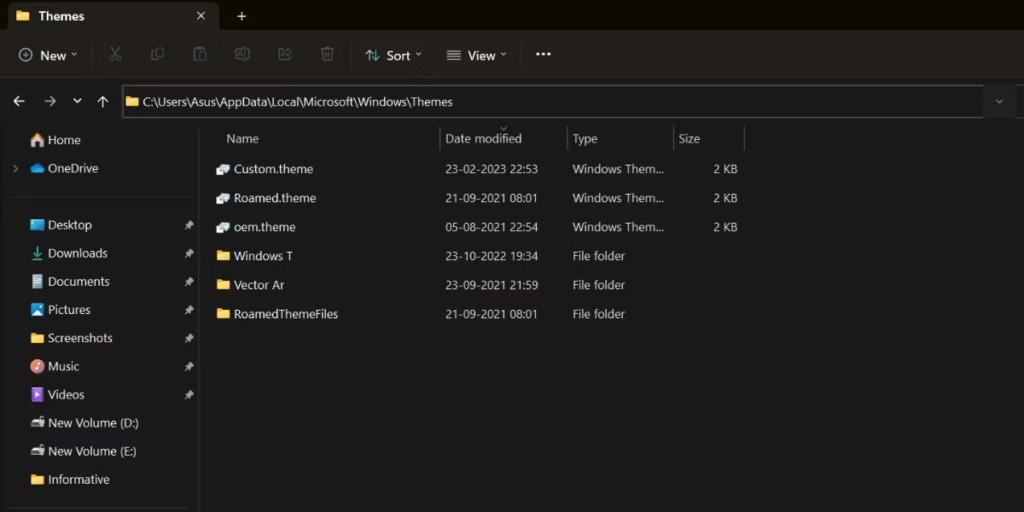Click the Share icon in toolbar

[285, 55]
